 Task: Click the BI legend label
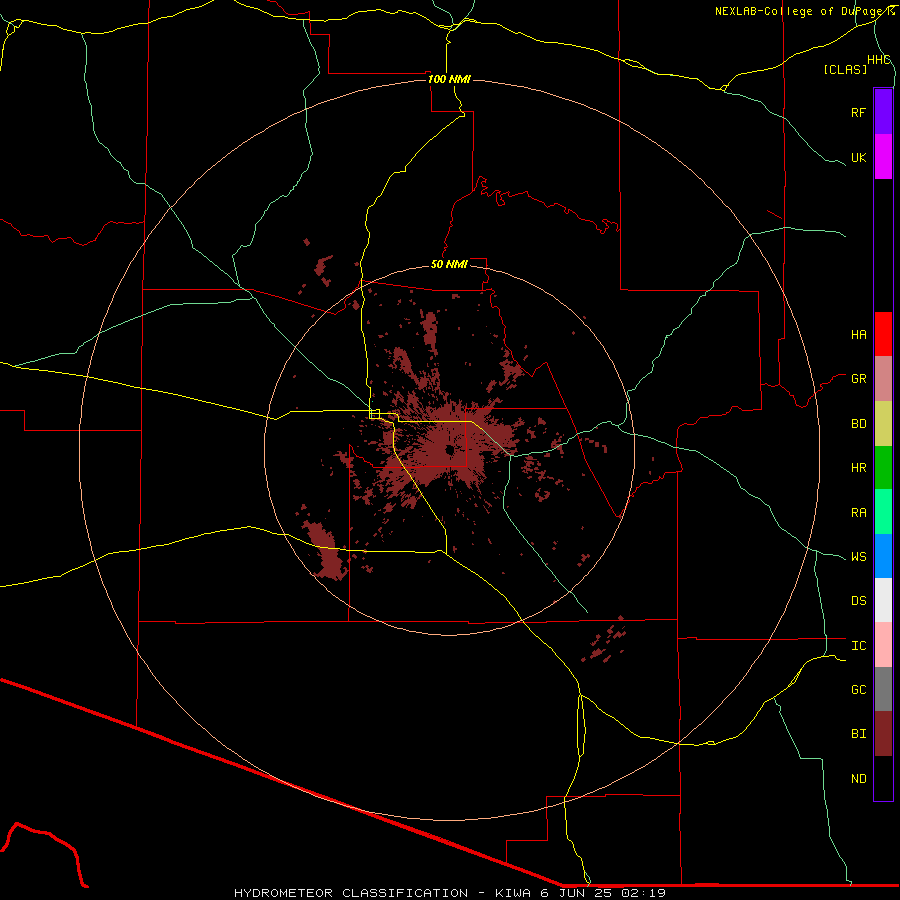[x=858, y=734]
